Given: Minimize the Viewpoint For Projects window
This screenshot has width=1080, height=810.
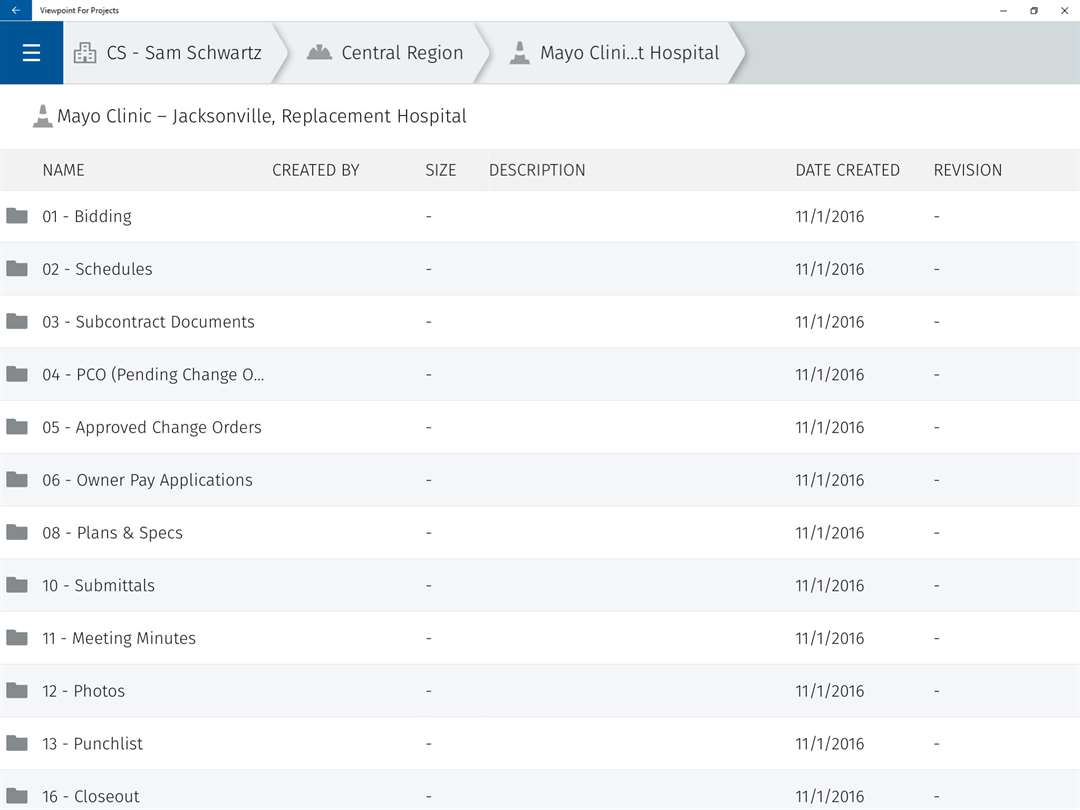Looking at the screenshot, I should [1004, 10].
